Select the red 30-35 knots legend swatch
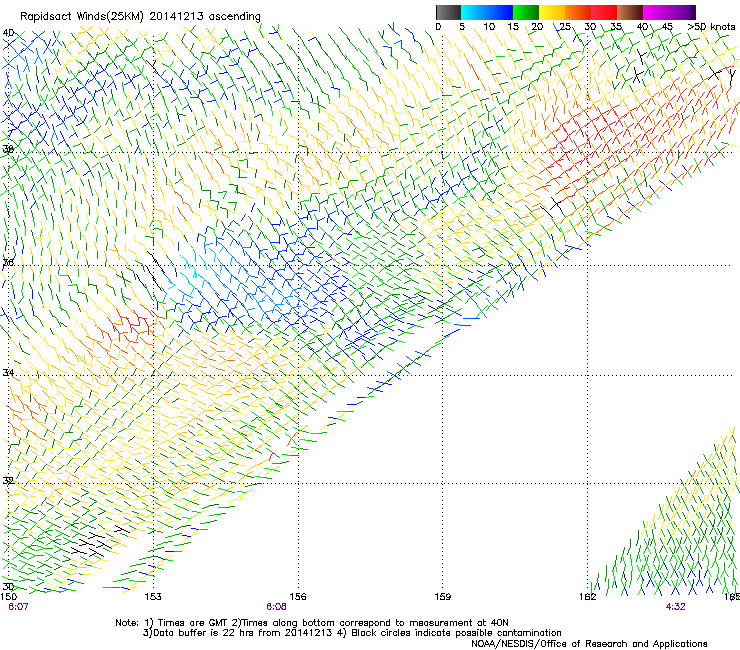Viewport: 740px width, 650px height. (604, 12)
